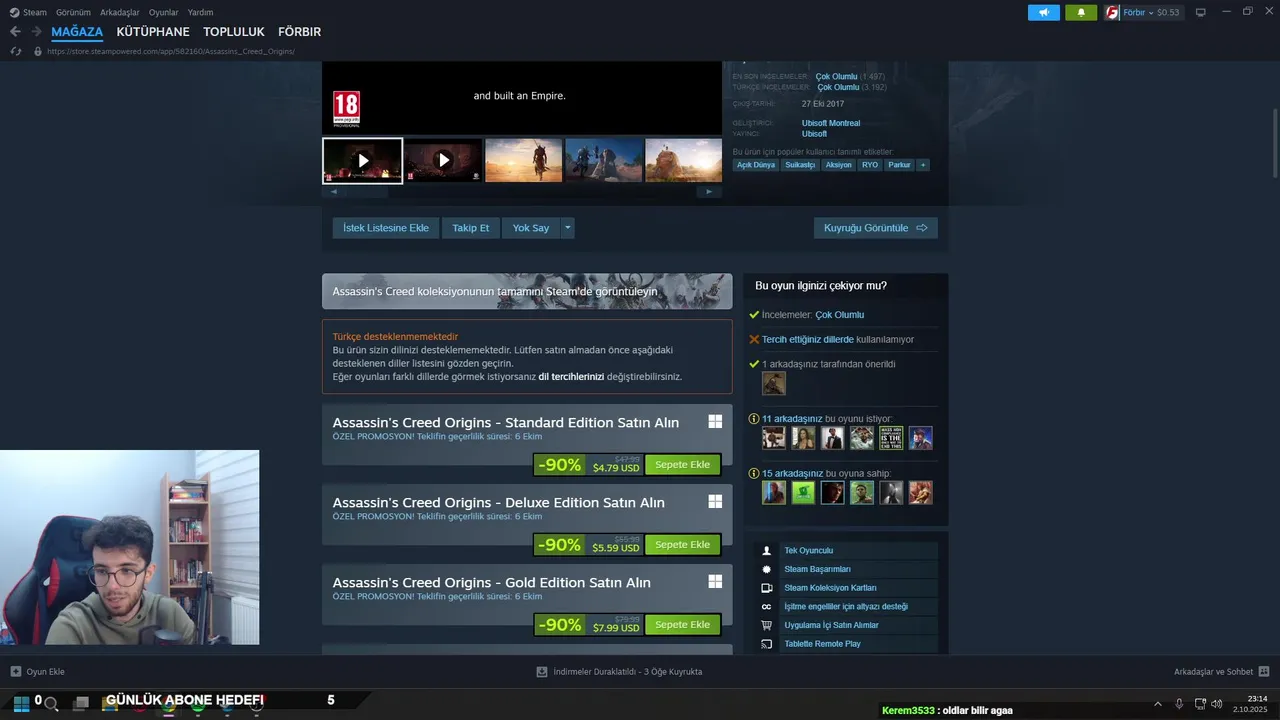
Task: Open the Windows Start button
Action: (x=21, y=703)
